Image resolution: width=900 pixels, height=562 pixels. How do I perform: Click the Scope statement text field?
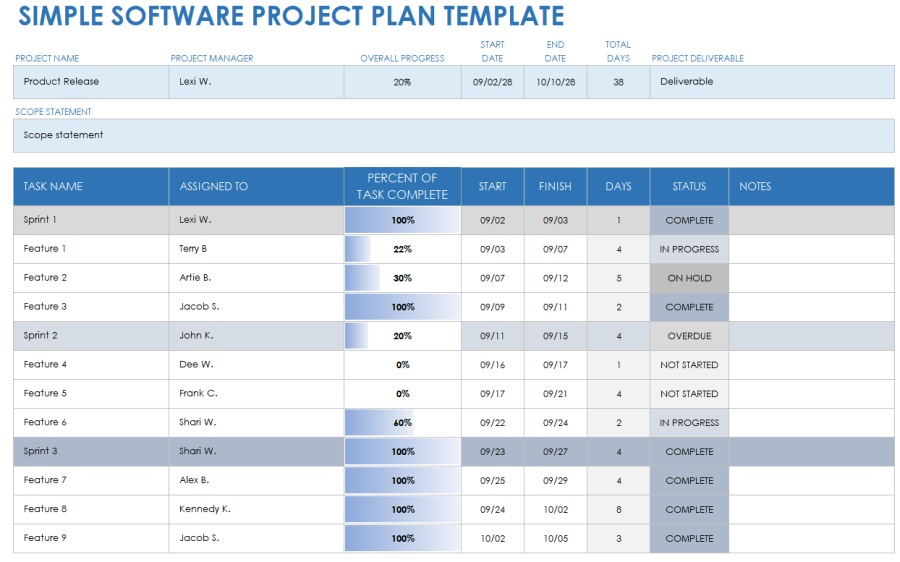point(453,135)
